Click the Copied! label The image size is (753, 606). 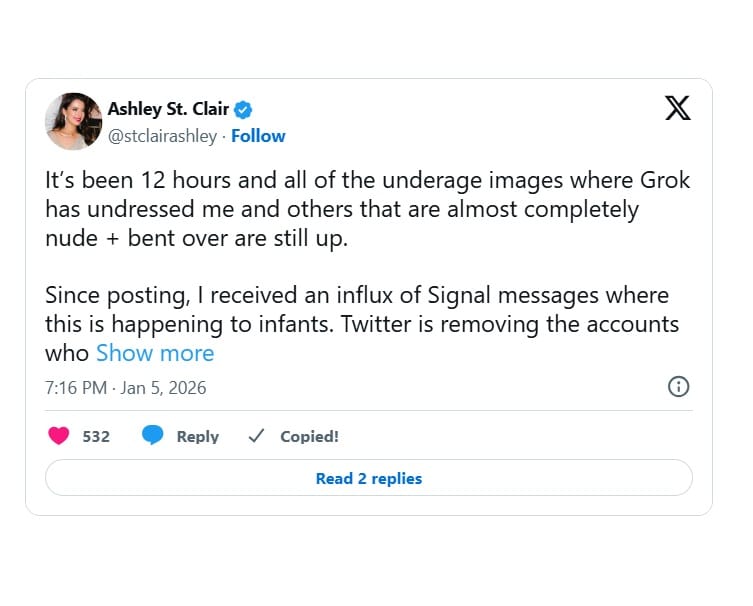(309, 437)
